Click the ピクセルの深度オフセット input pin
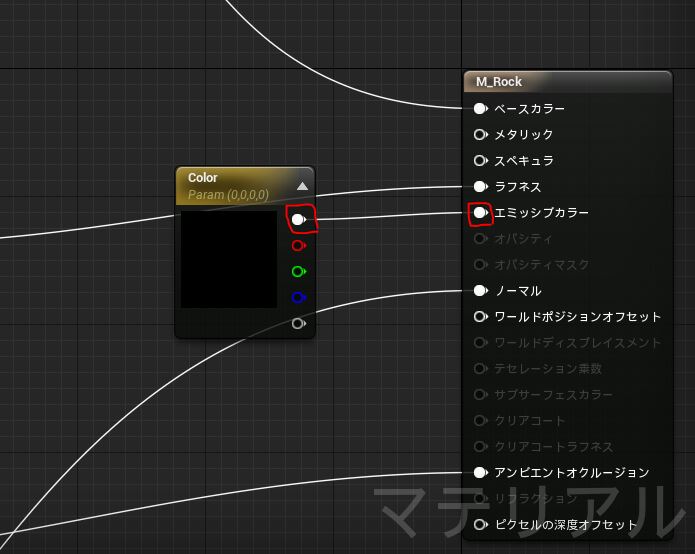The width and height of the screenshot is (695, 554). [480, 525]
